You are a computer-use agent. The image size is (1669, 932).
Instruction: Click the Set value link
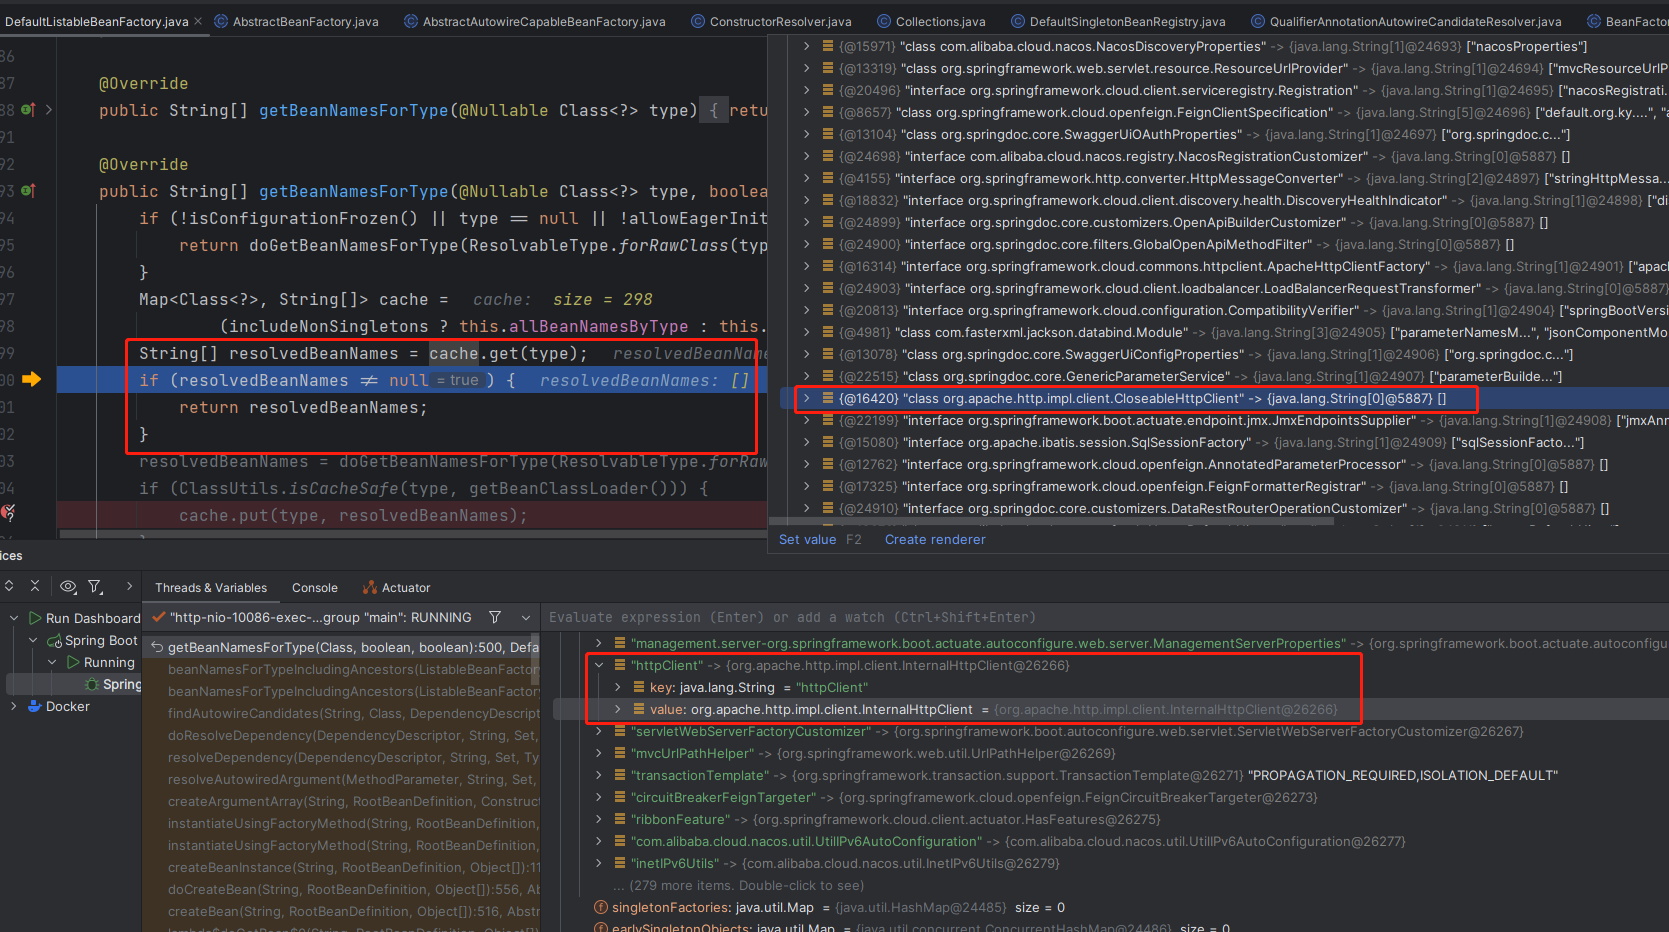(x=807, y=539)
